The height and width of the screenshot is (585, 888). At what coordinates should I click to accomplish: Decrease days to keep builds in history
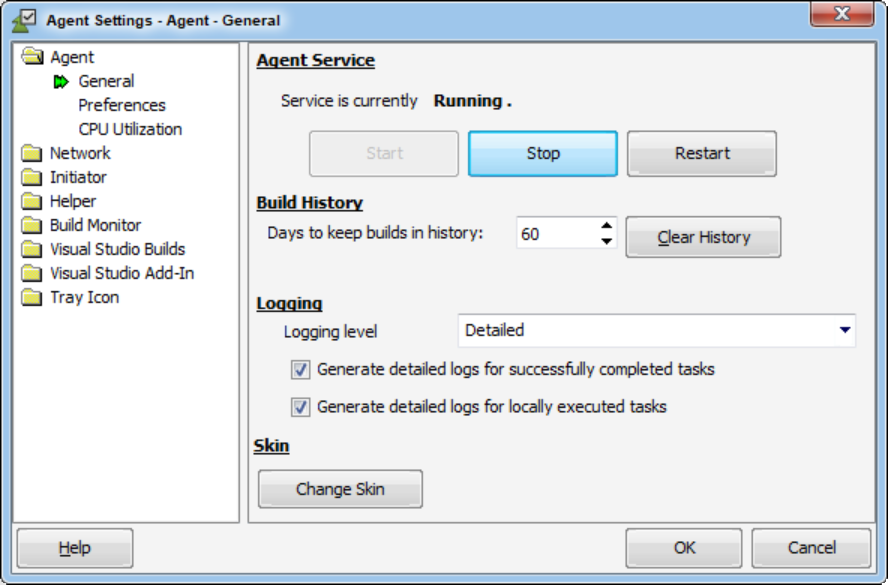coord(606,241)
